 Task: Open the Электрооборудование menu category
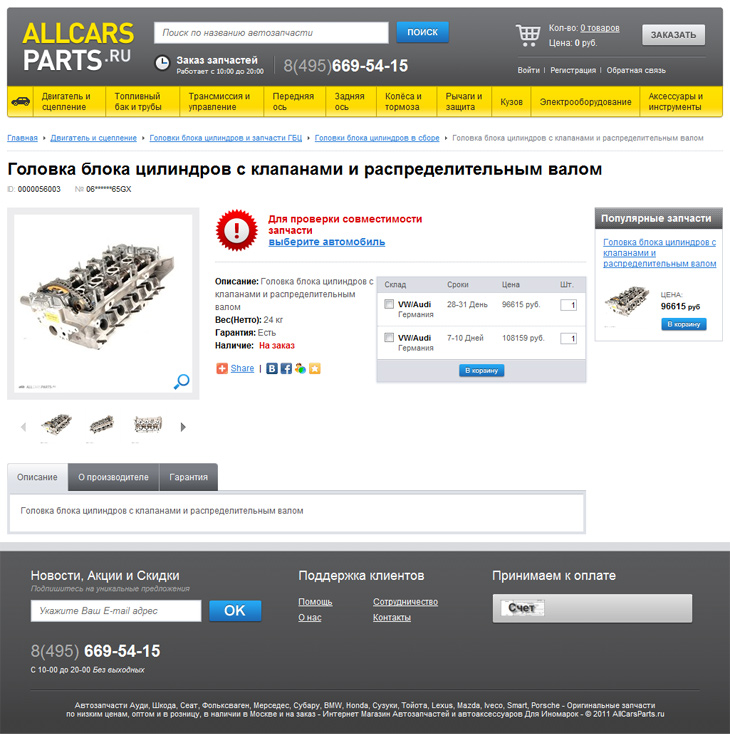585,101
